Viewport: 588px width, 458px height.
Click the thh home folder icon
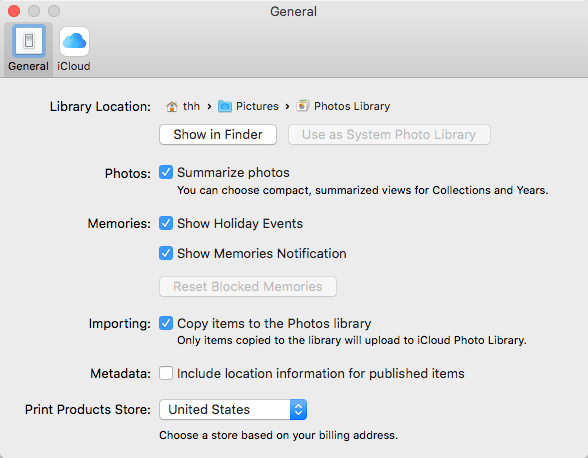(x=172, y=107)
